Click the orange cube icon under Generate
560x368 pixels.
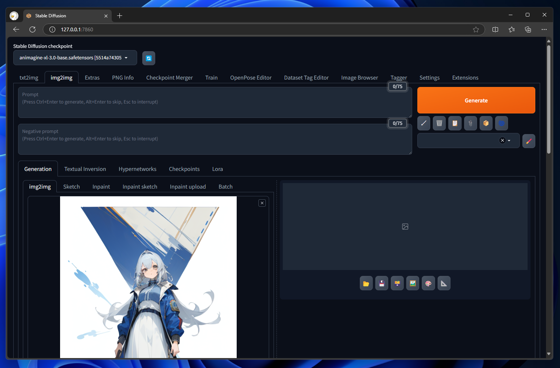(486, 123)
